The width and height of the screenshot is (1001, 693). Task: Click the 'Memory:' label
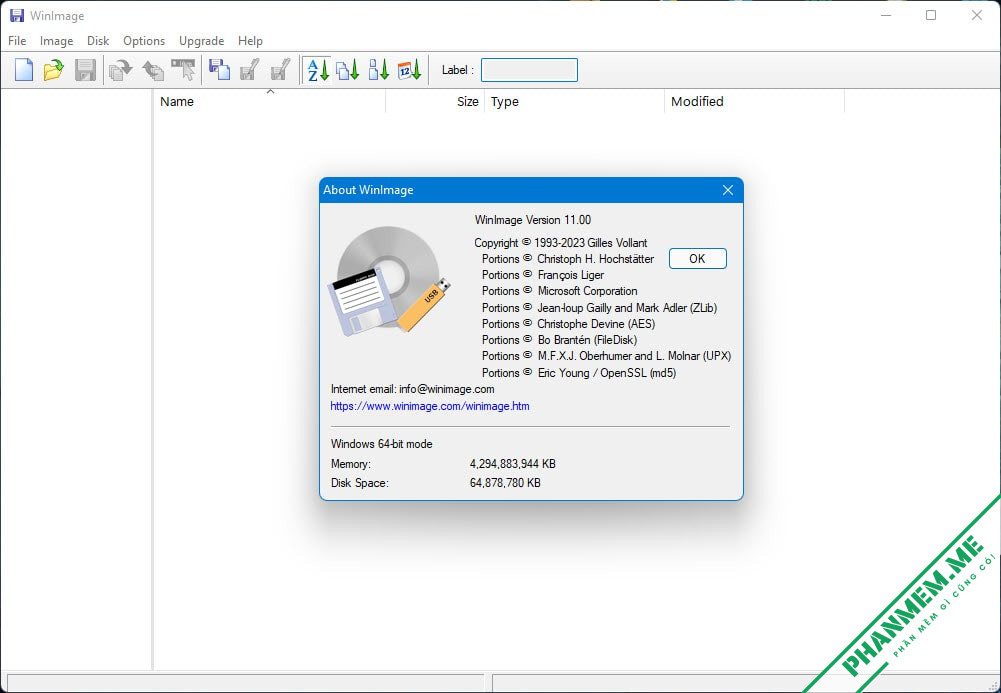(x=350, y=464)
